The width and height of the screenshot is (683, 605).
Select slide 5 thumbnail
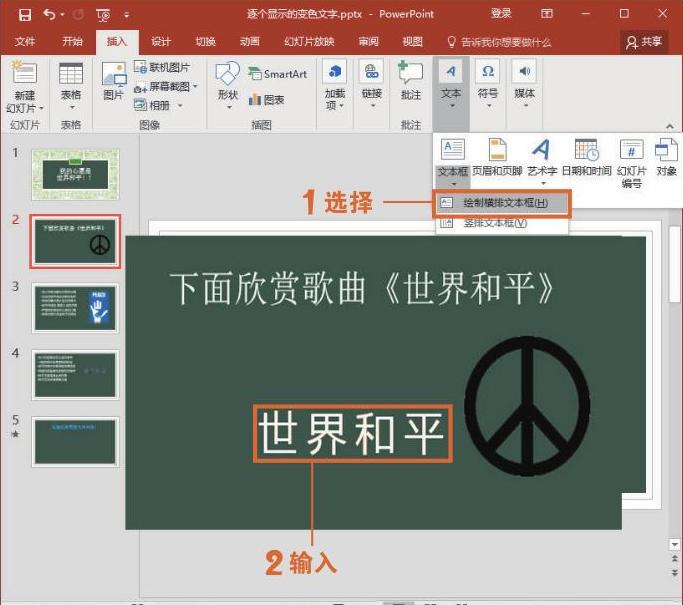pos(75,441)
